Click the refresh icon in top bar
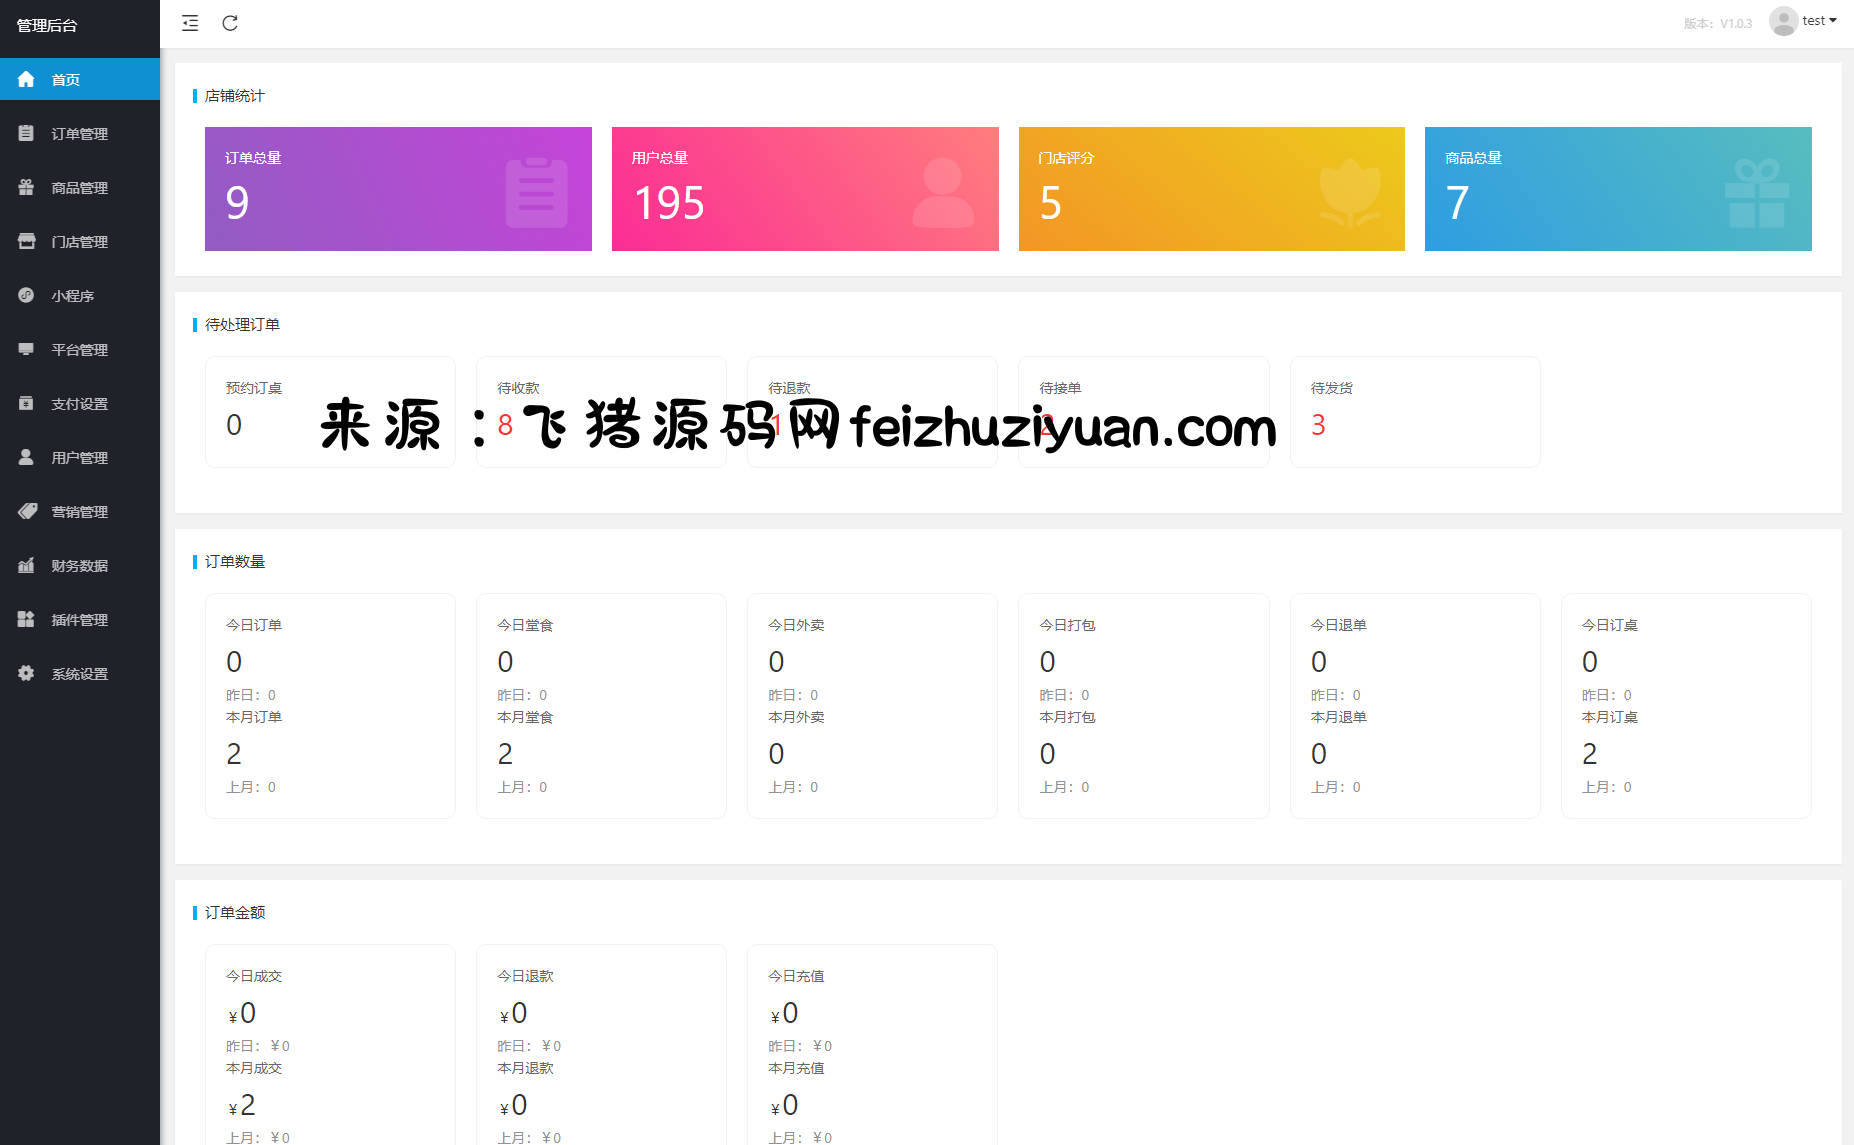 coord(230,23)
